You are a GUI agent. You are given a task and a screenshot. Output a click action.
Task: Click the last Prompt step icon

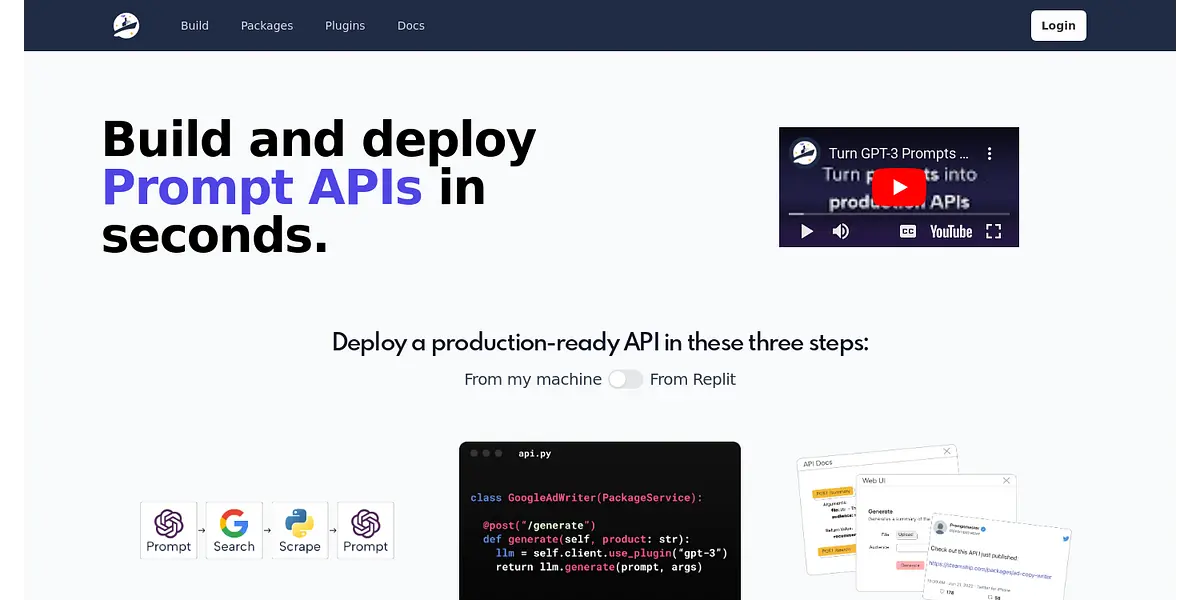(366, 530)
